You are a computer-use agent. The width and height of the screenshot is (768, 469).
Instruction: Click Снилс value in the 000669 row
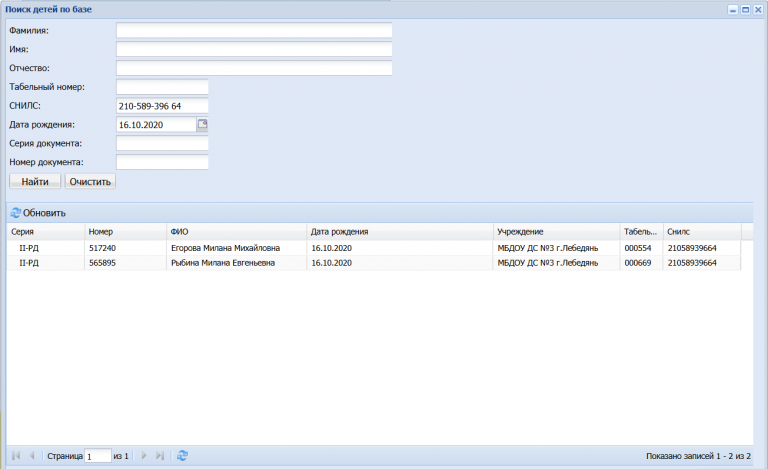pyautogui.click(x=692, y=263)
